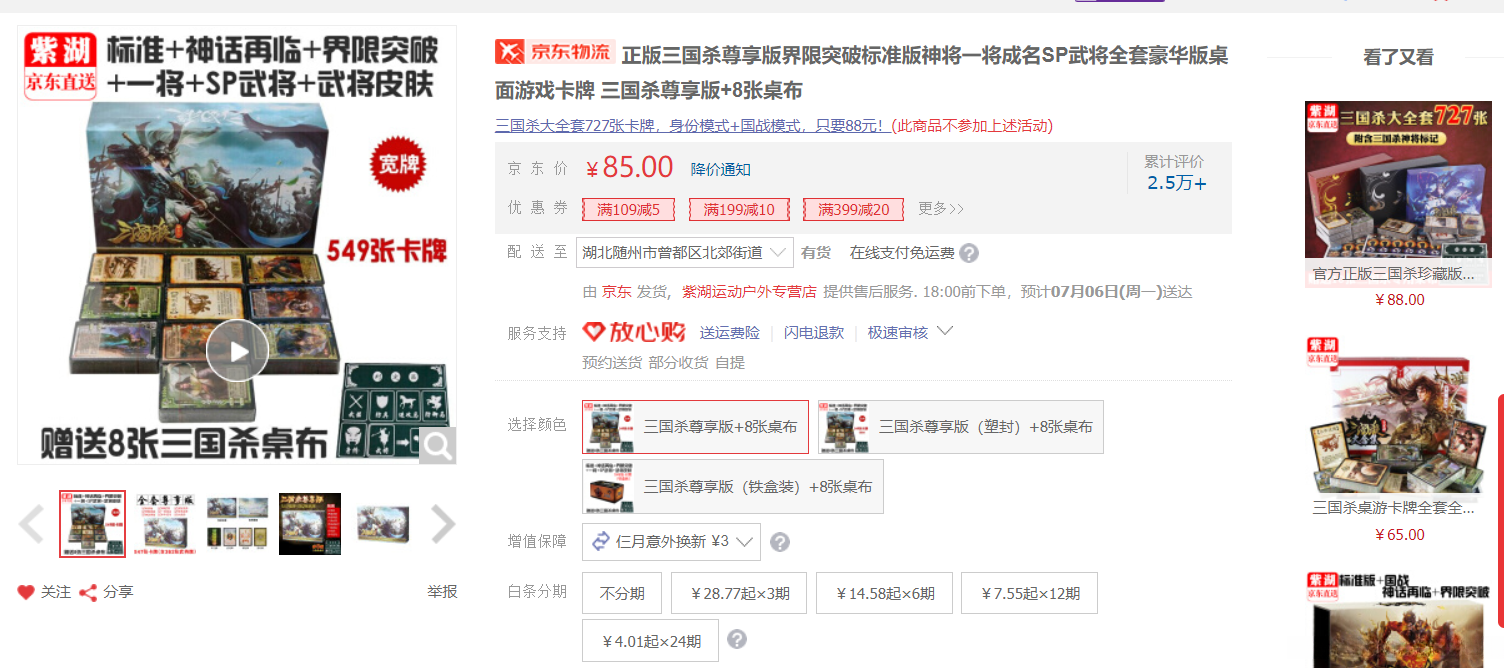Click the 白条分期 help question icon
The width and height of the screenshot is (1504, 668).
(737, 640)
